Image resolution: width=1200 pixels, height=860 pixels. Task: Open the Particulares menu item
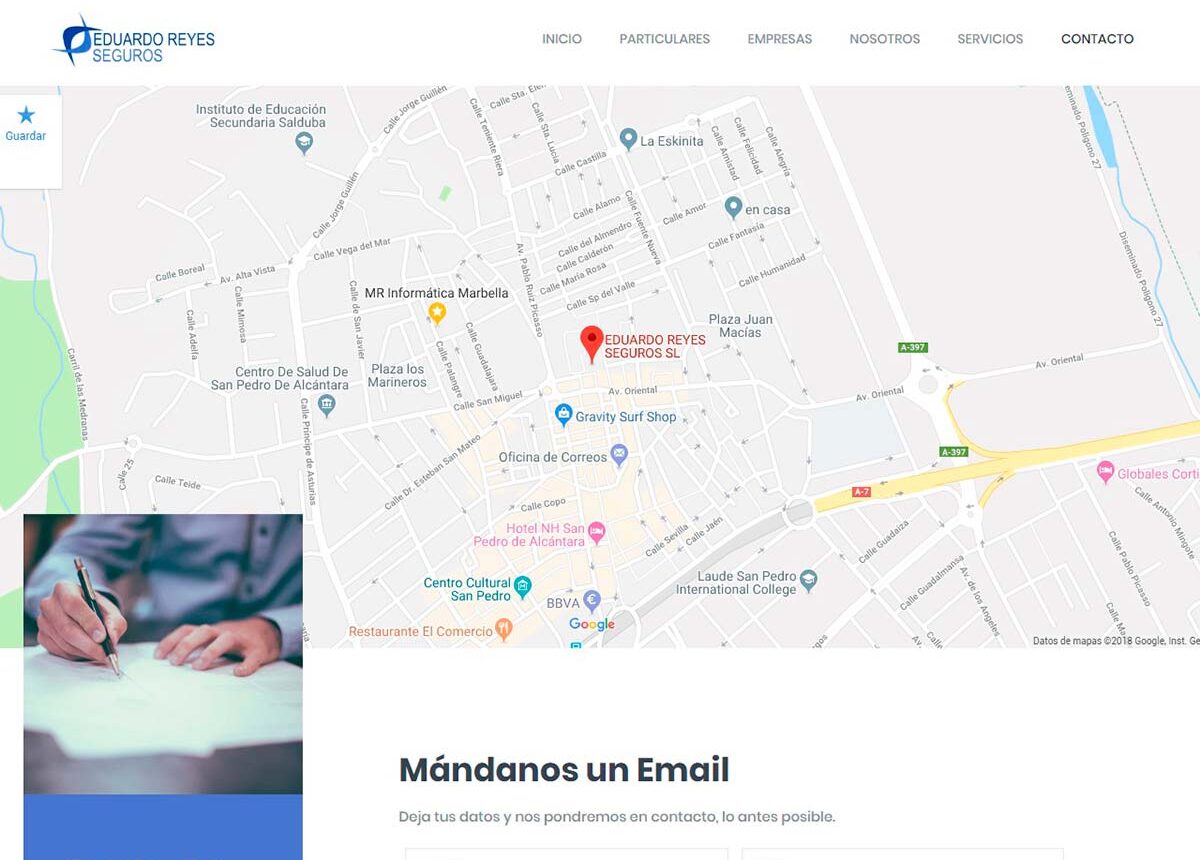click(x=665, y=39)
